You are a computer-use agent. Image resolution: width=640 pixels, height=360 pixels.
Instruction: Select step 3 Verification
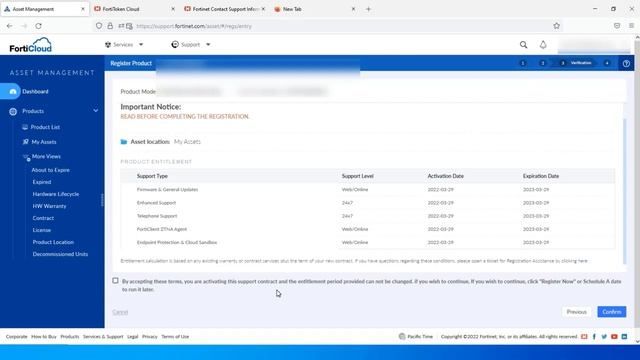pos(576,63)
